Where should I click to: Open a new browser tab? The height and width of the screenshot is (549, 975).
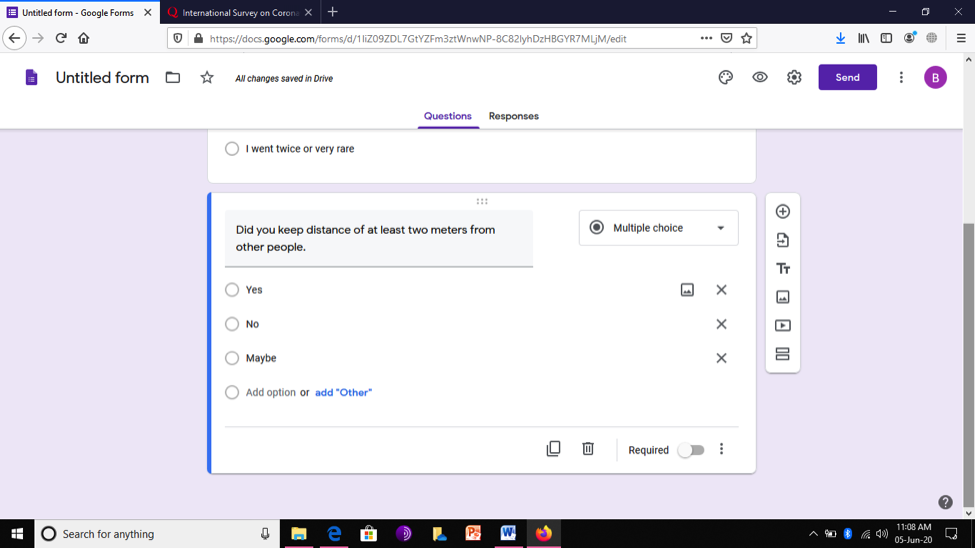(333, 12)
